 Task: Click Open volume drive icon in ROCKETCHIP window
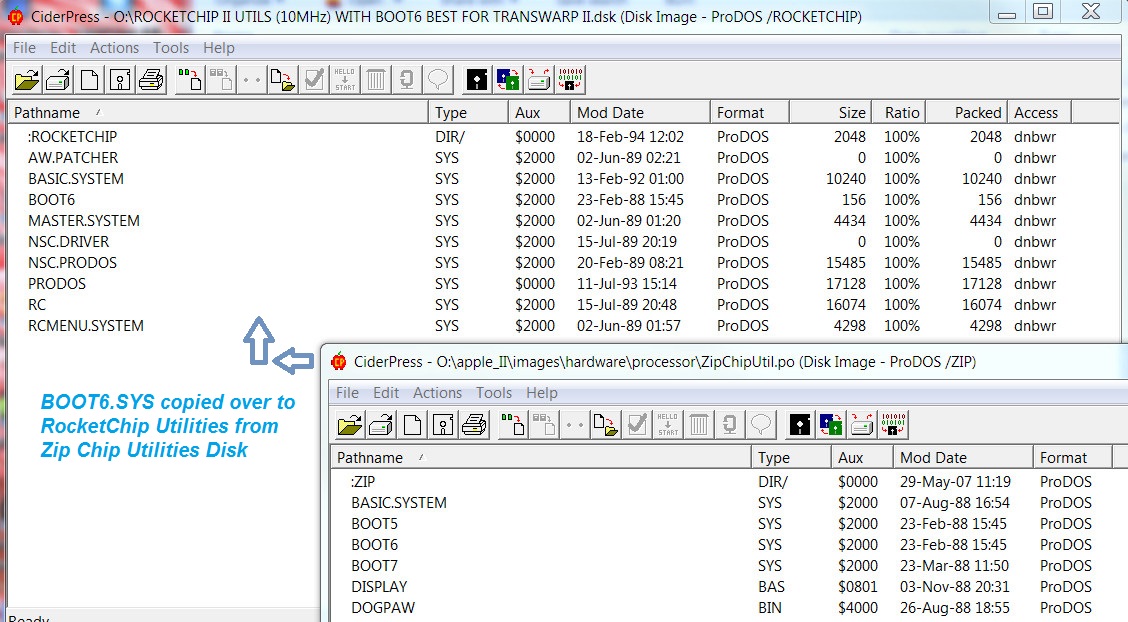point(58,79)
